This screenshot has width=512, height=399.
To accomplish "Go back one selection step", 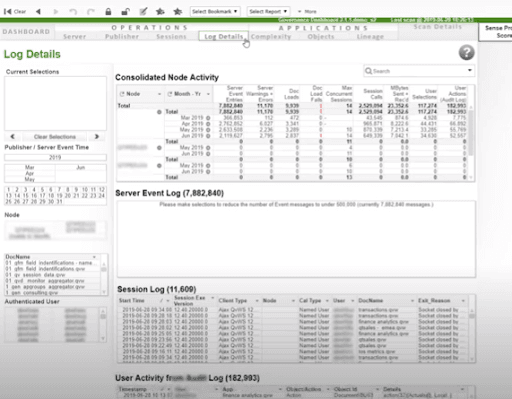I will click(38, 12).
